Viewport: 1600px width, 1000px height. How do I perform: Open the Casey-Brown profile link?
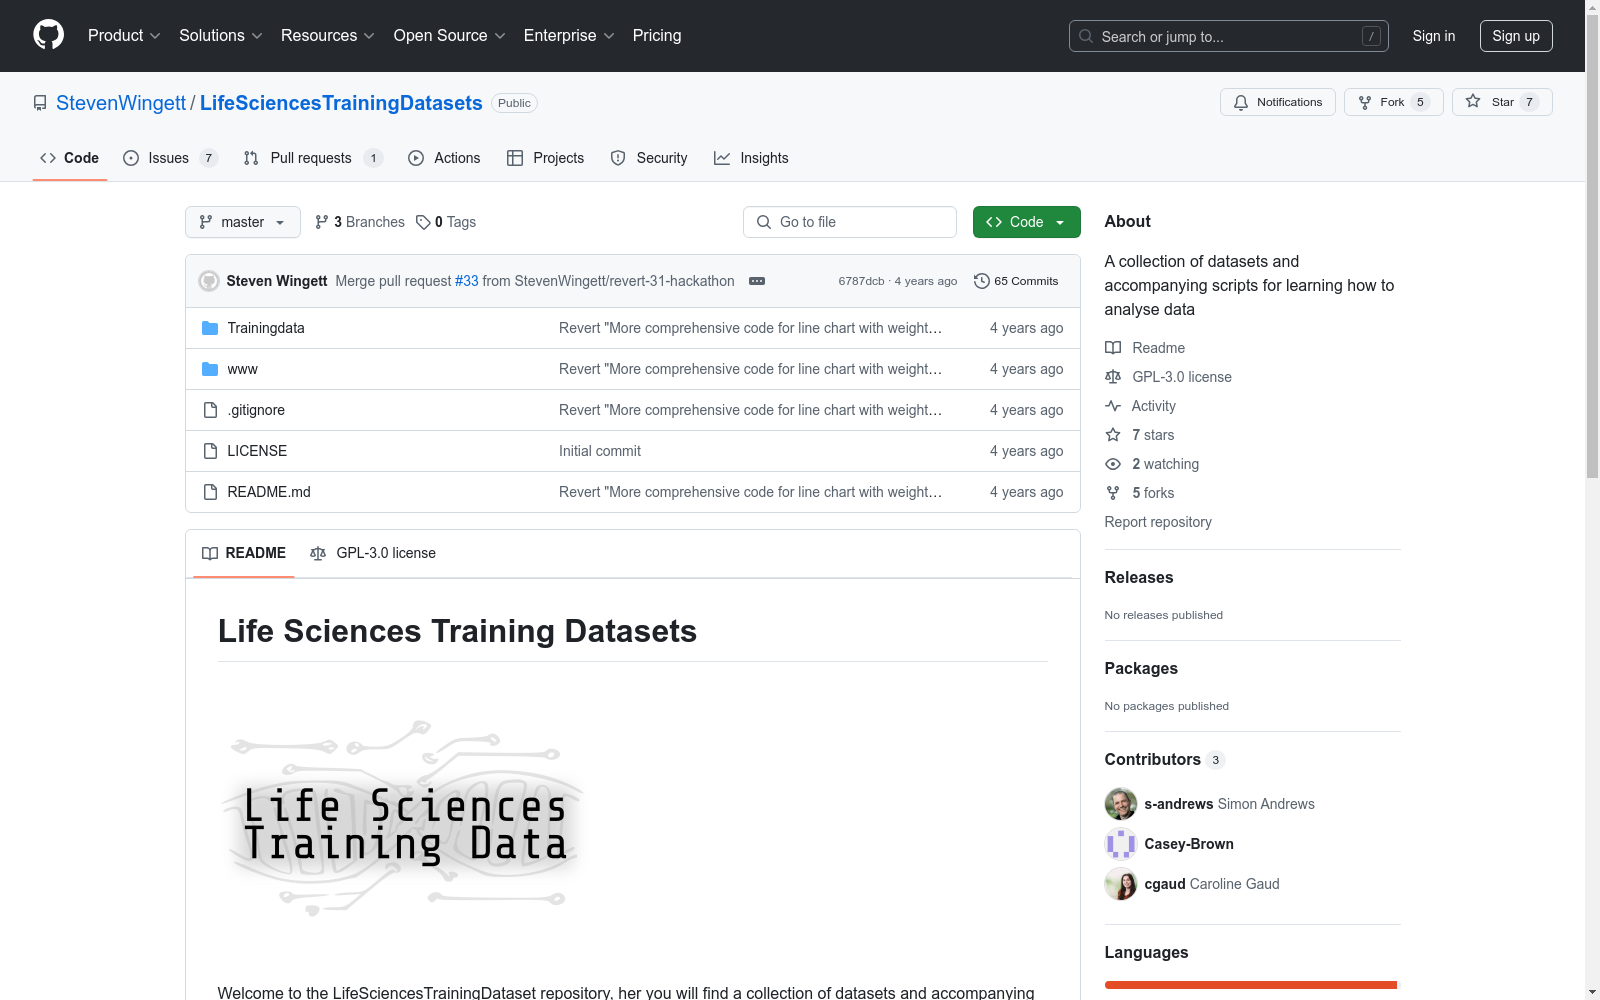(1189, 844)
